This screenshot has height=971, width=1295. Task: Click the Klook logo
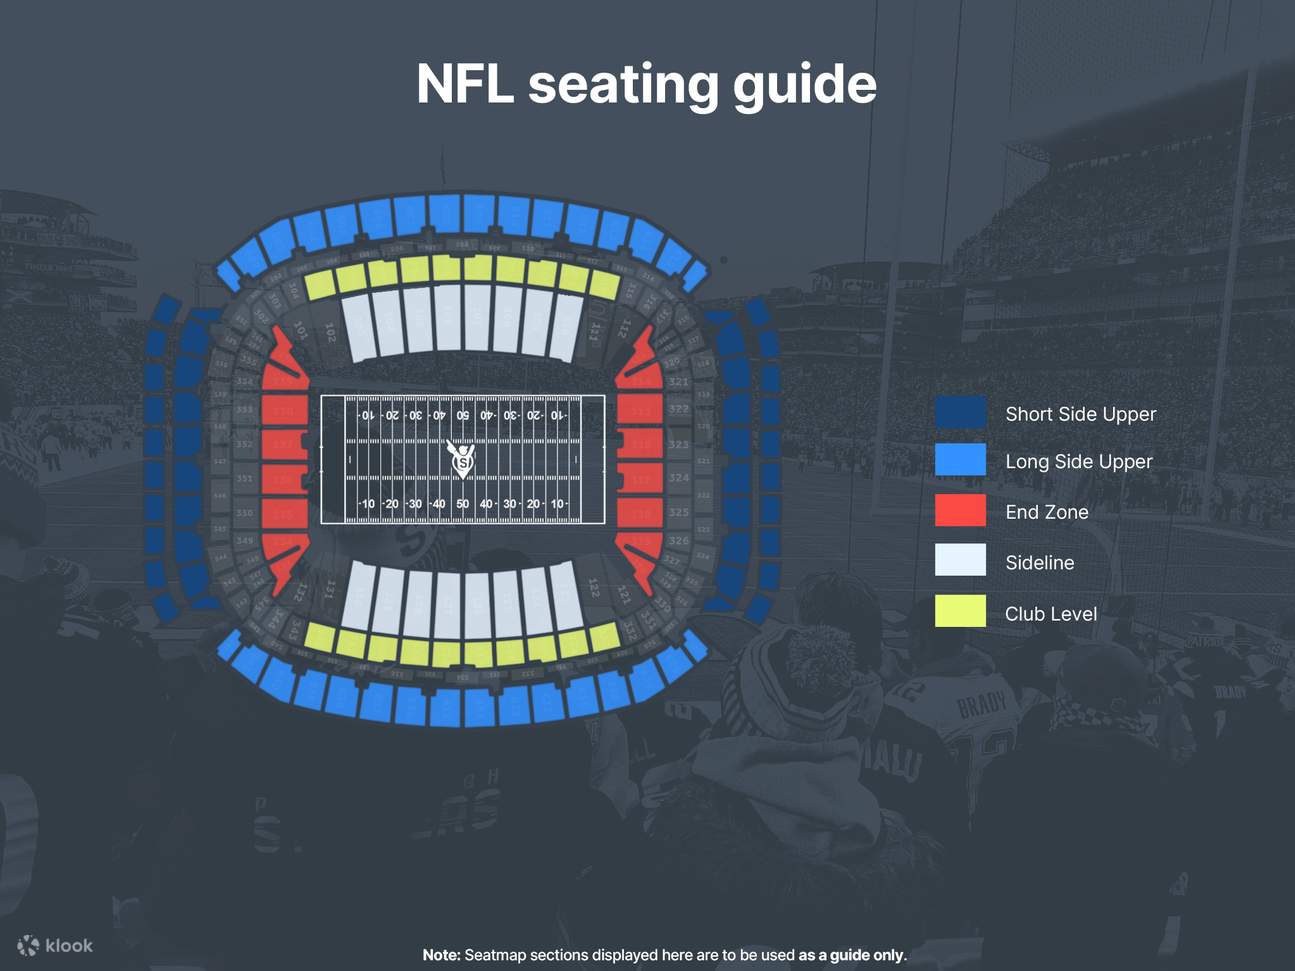[x=55, y=945]
